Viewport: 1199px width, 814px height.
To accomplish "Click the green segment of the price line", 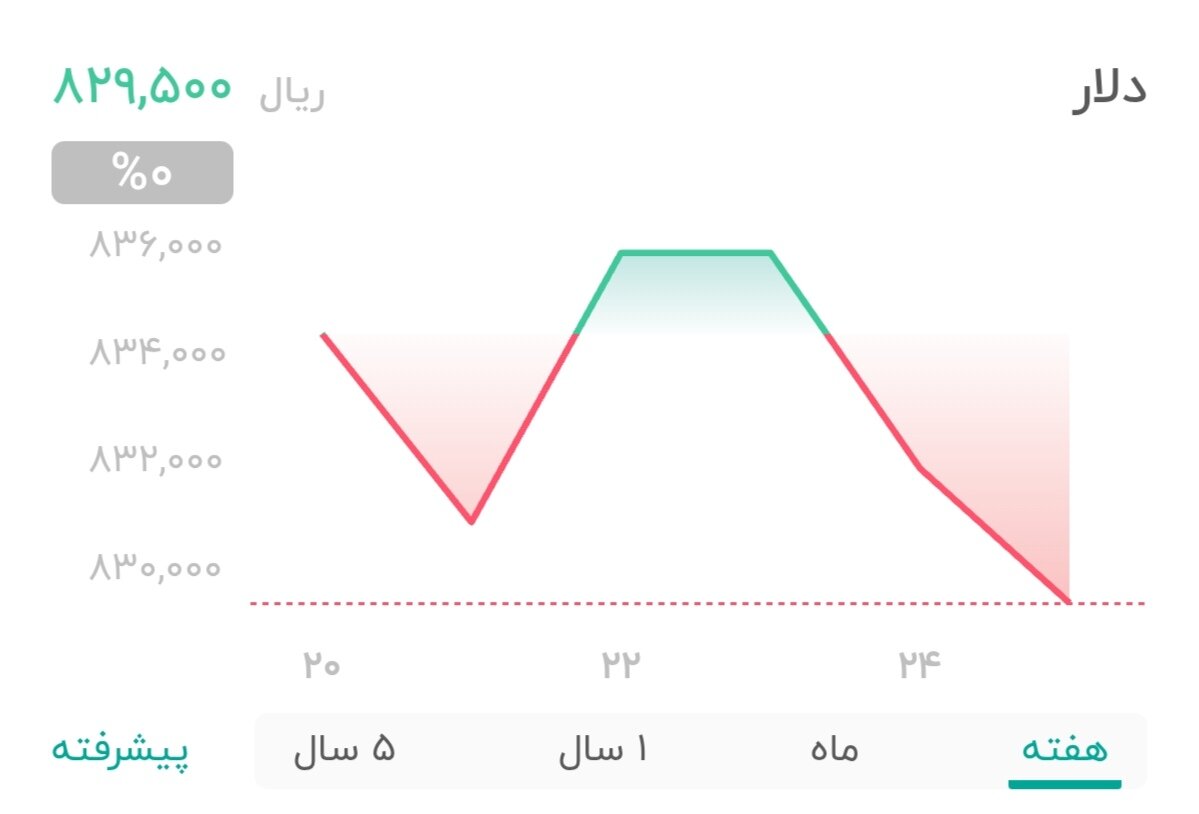I will (697, 253).
